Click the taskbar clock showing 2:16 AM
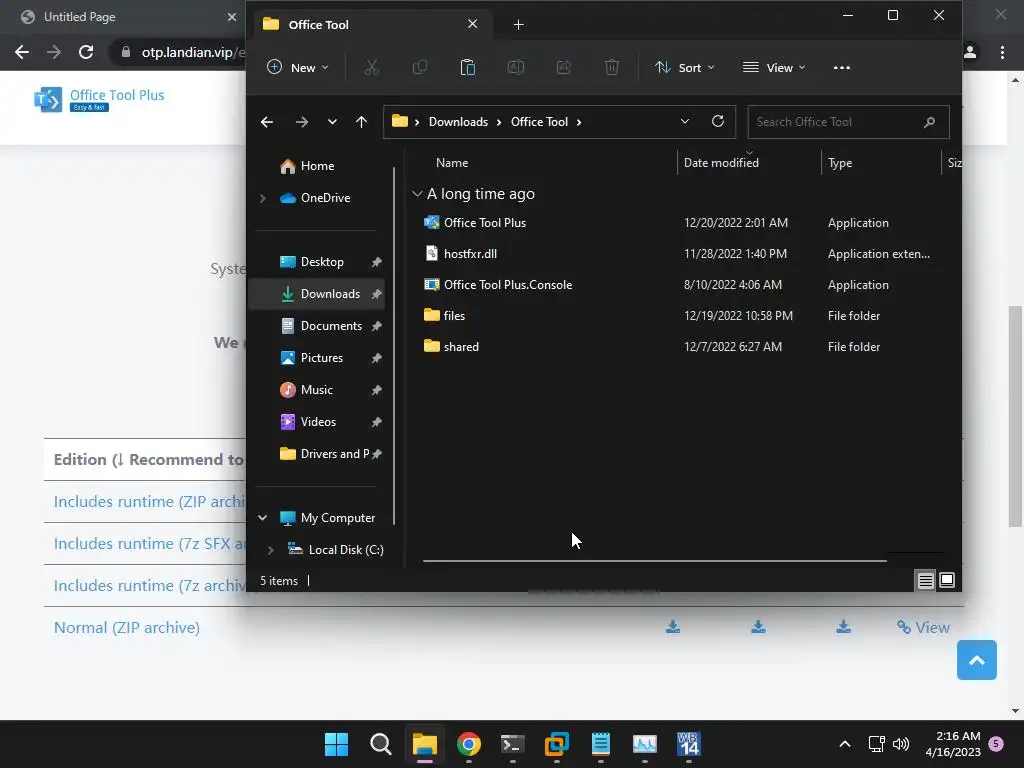The image size is (1024, 768). 953,744
